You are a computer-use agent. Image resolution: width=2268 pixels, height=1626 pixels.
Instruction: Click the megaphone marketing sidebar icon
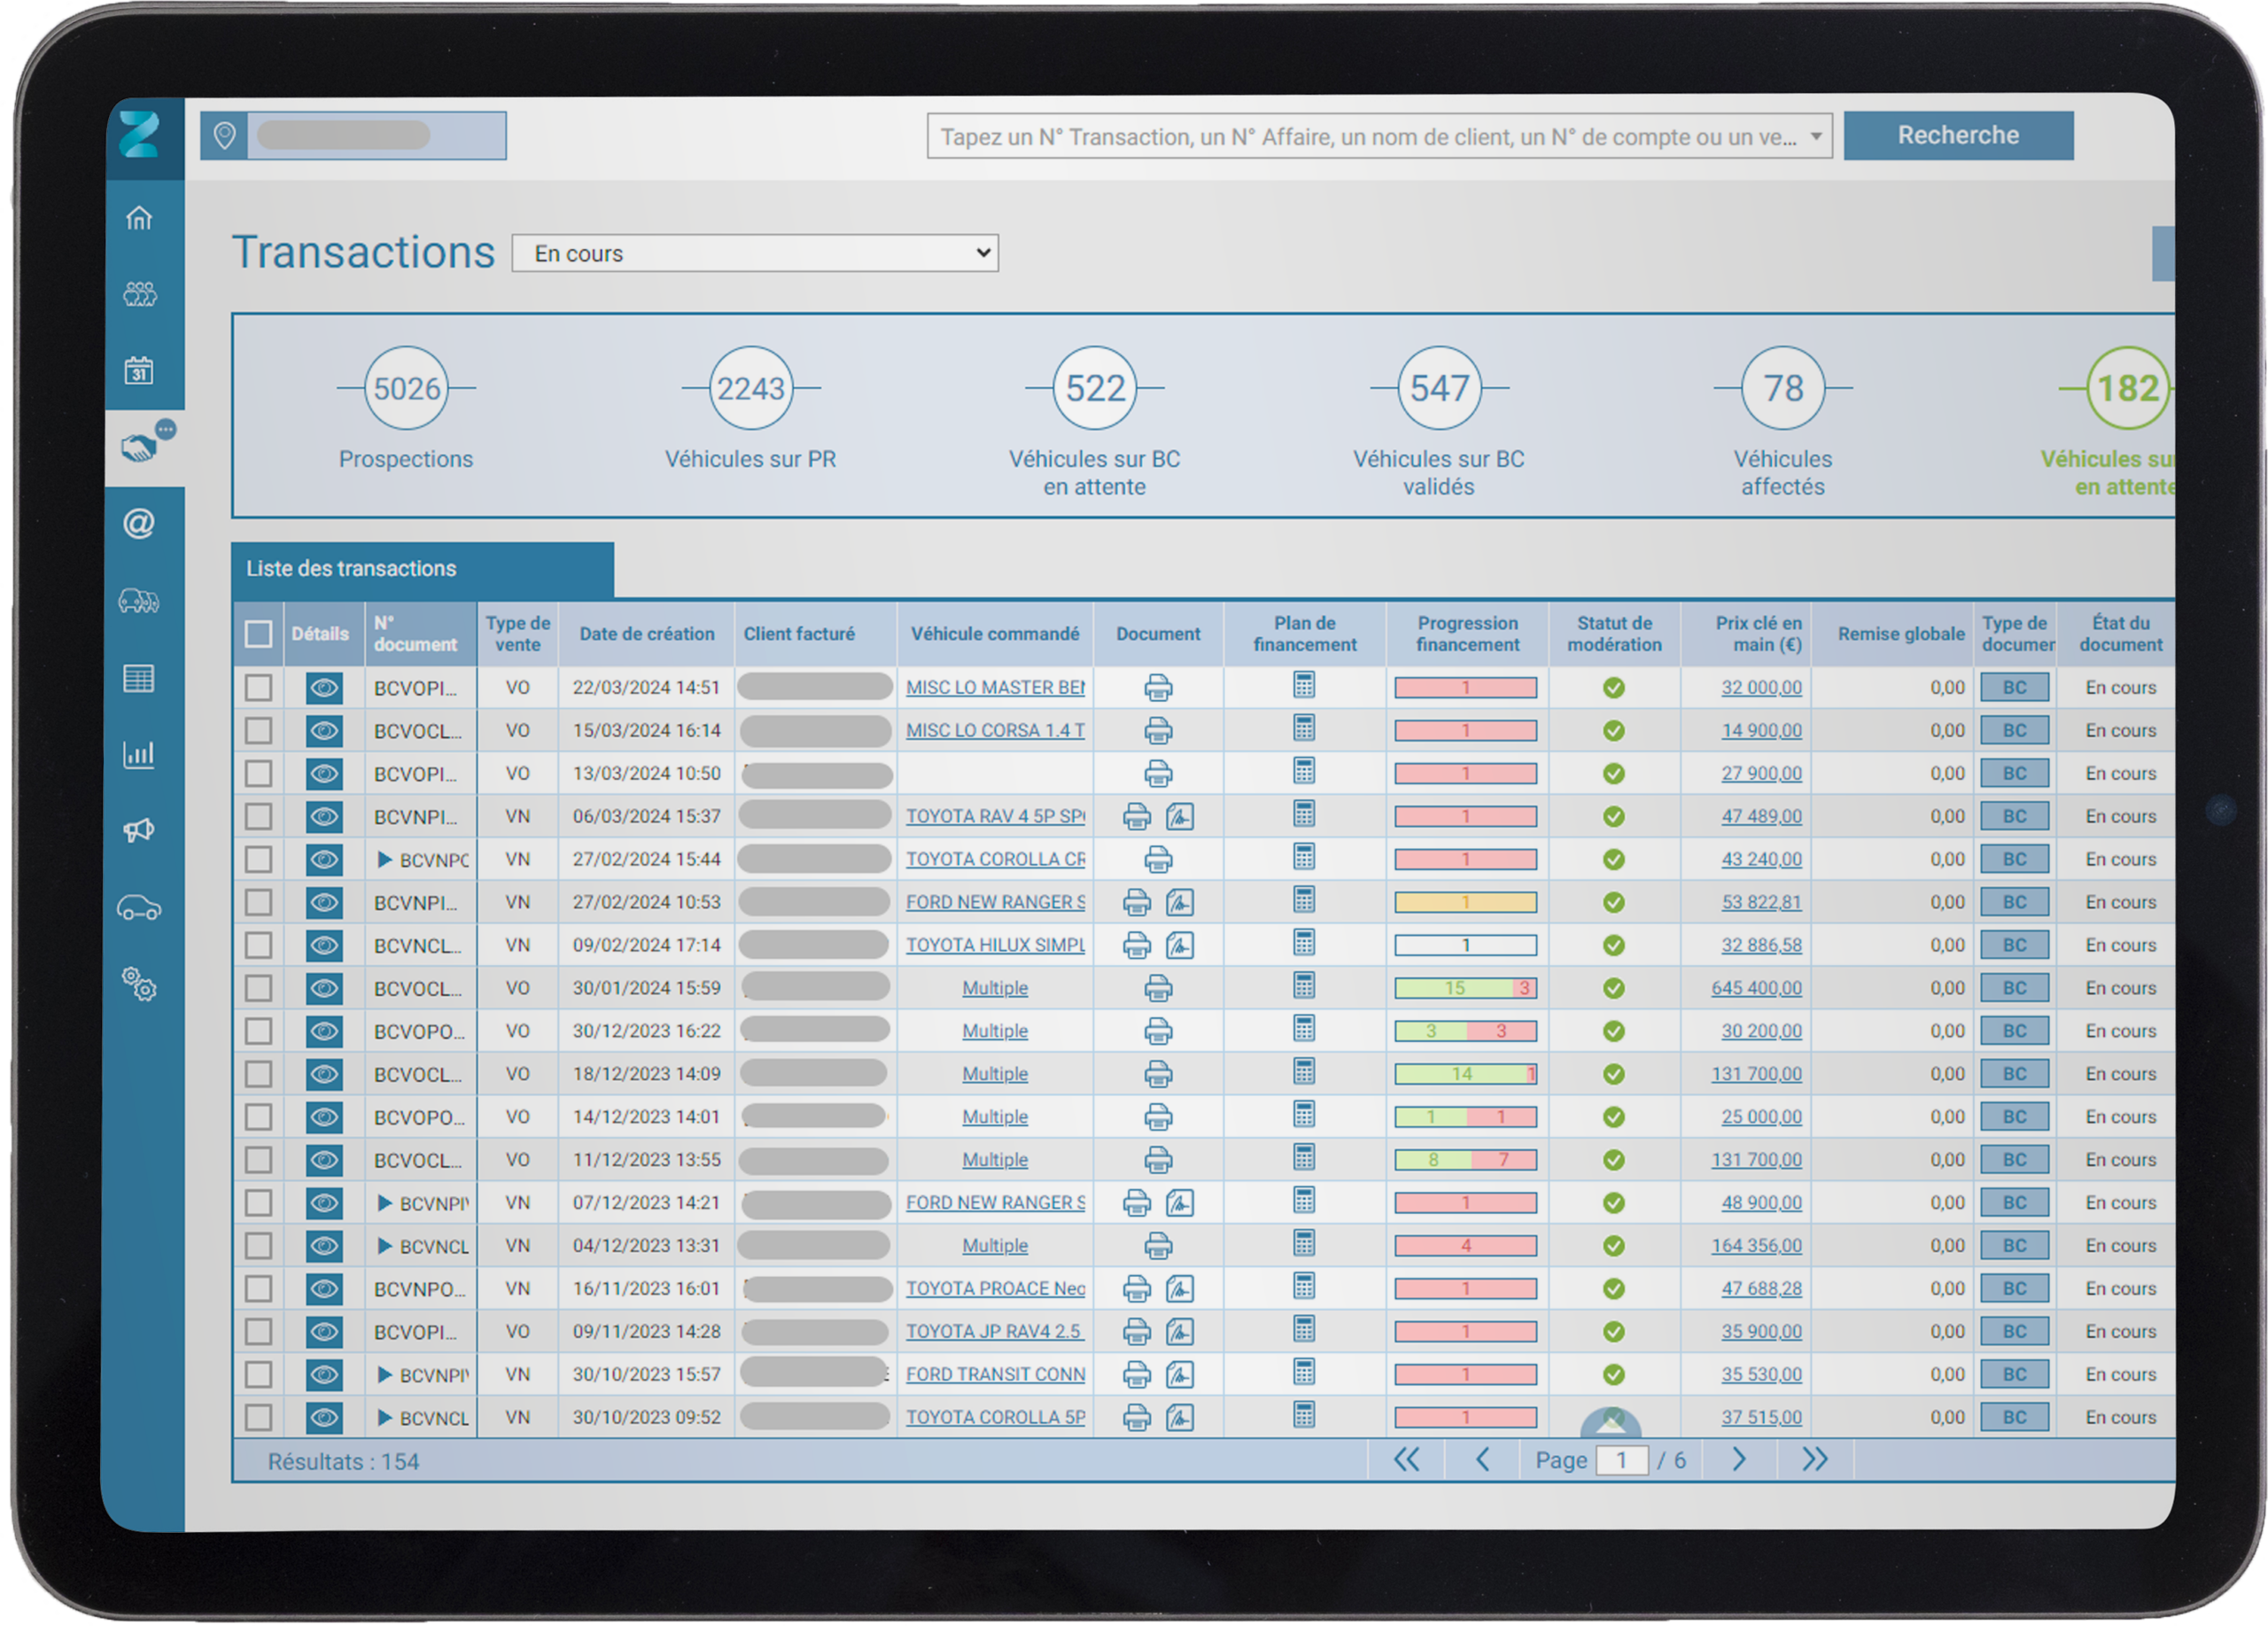139,830
